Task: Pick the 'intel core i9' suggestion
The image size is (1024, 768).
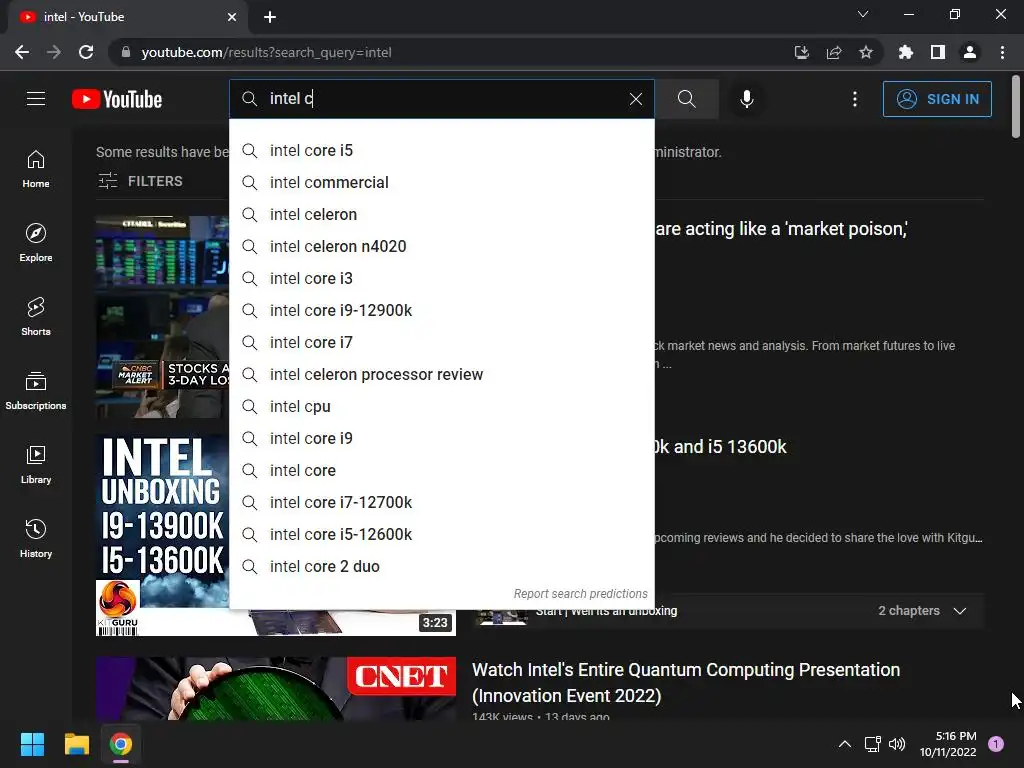Action: click(x=441, y=438)
